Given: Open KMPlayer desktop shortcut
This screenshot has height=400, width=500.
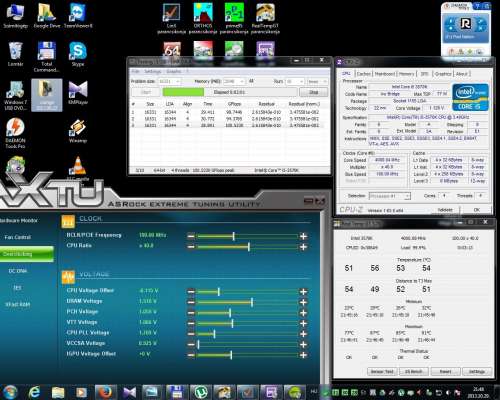Looking at the screenshot, I should (78, 92).
